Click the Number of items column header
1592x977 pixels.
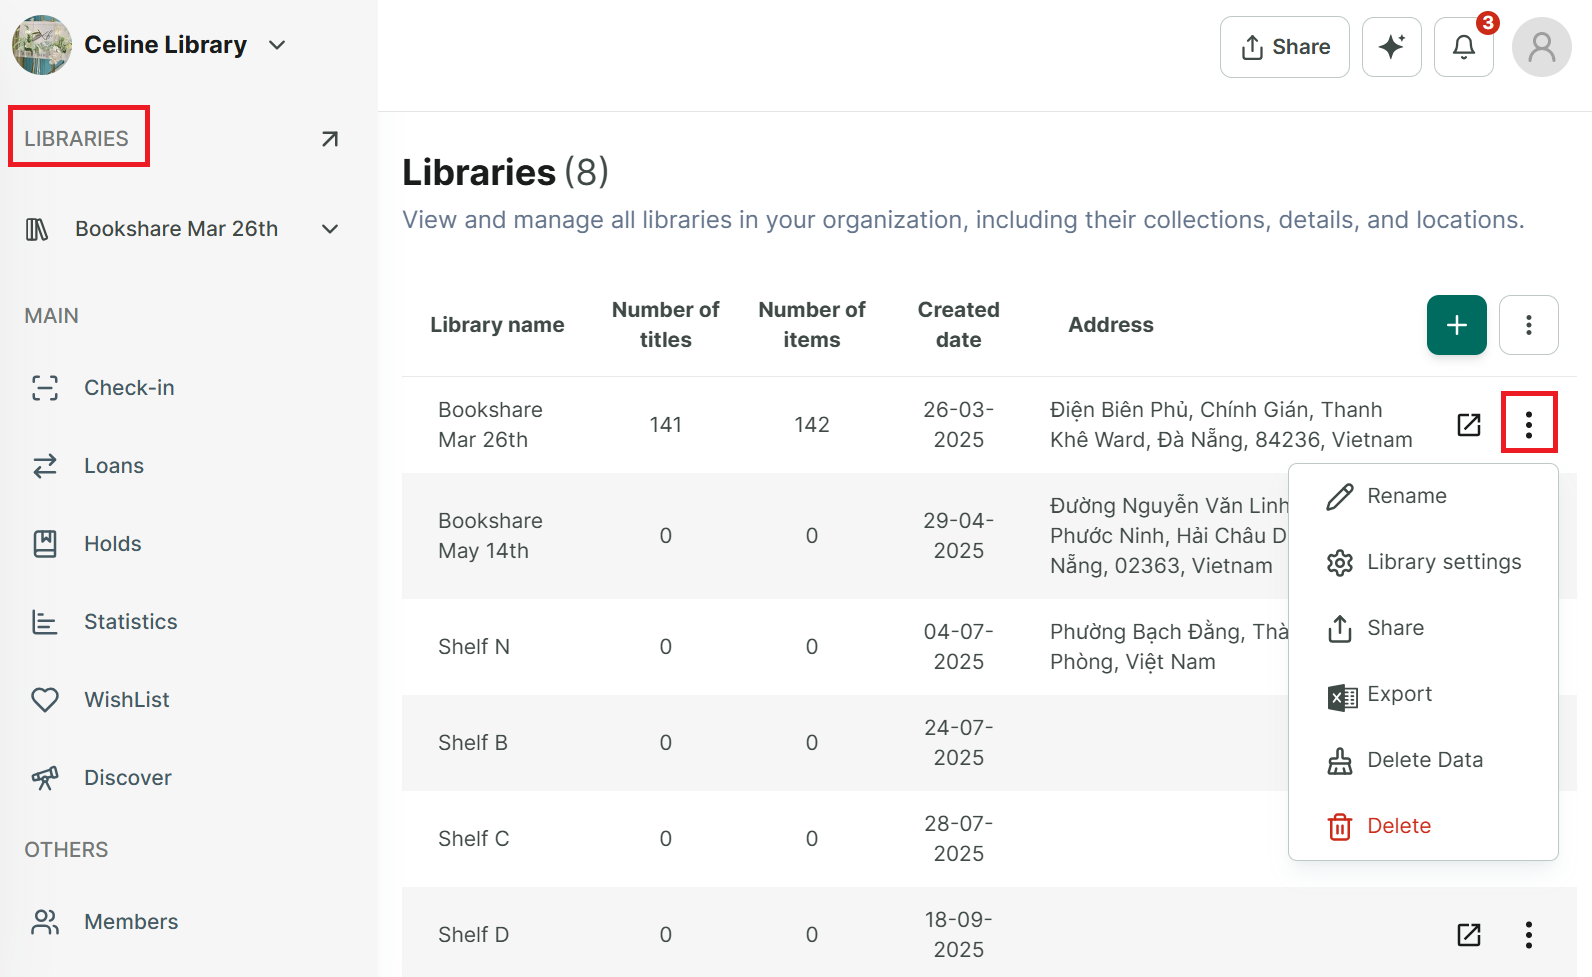tap(811, 325)
